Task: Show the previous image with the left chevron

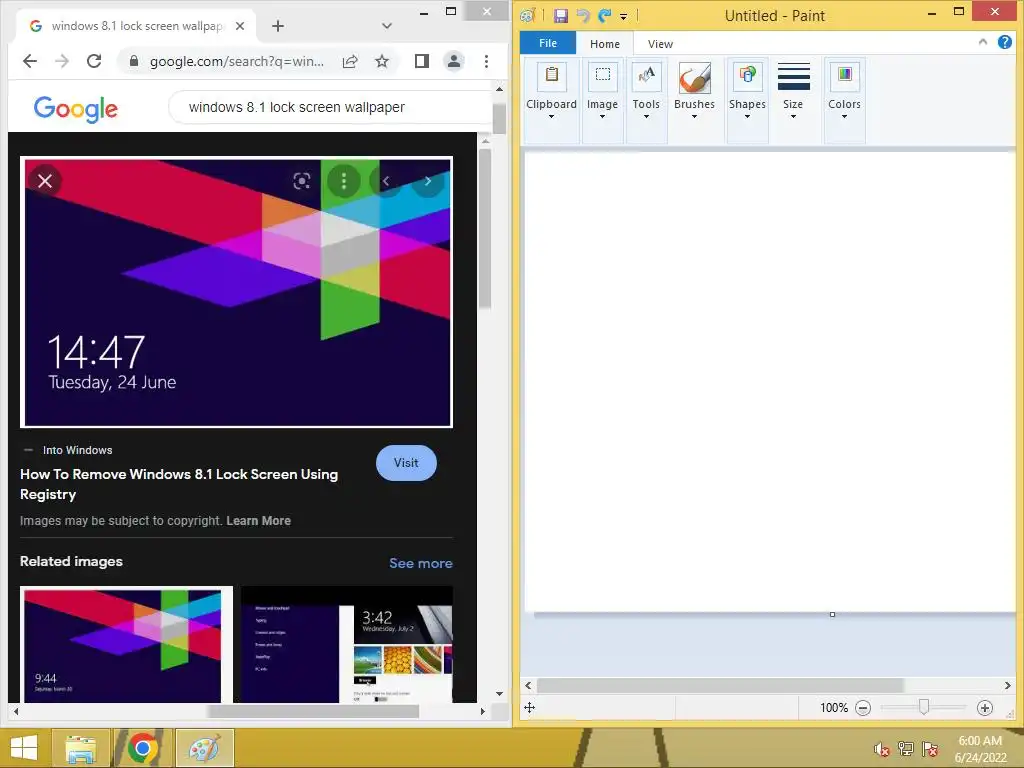Action: click(386, 181)
